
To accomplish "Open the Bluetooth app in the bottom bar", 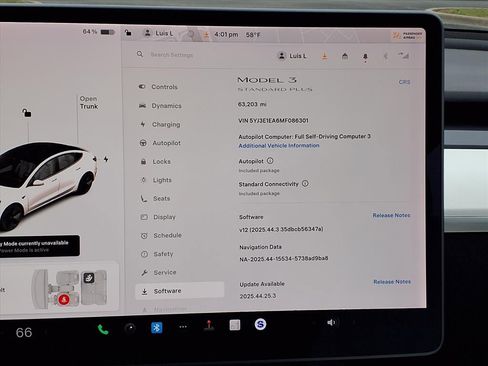I will (157, 327).
